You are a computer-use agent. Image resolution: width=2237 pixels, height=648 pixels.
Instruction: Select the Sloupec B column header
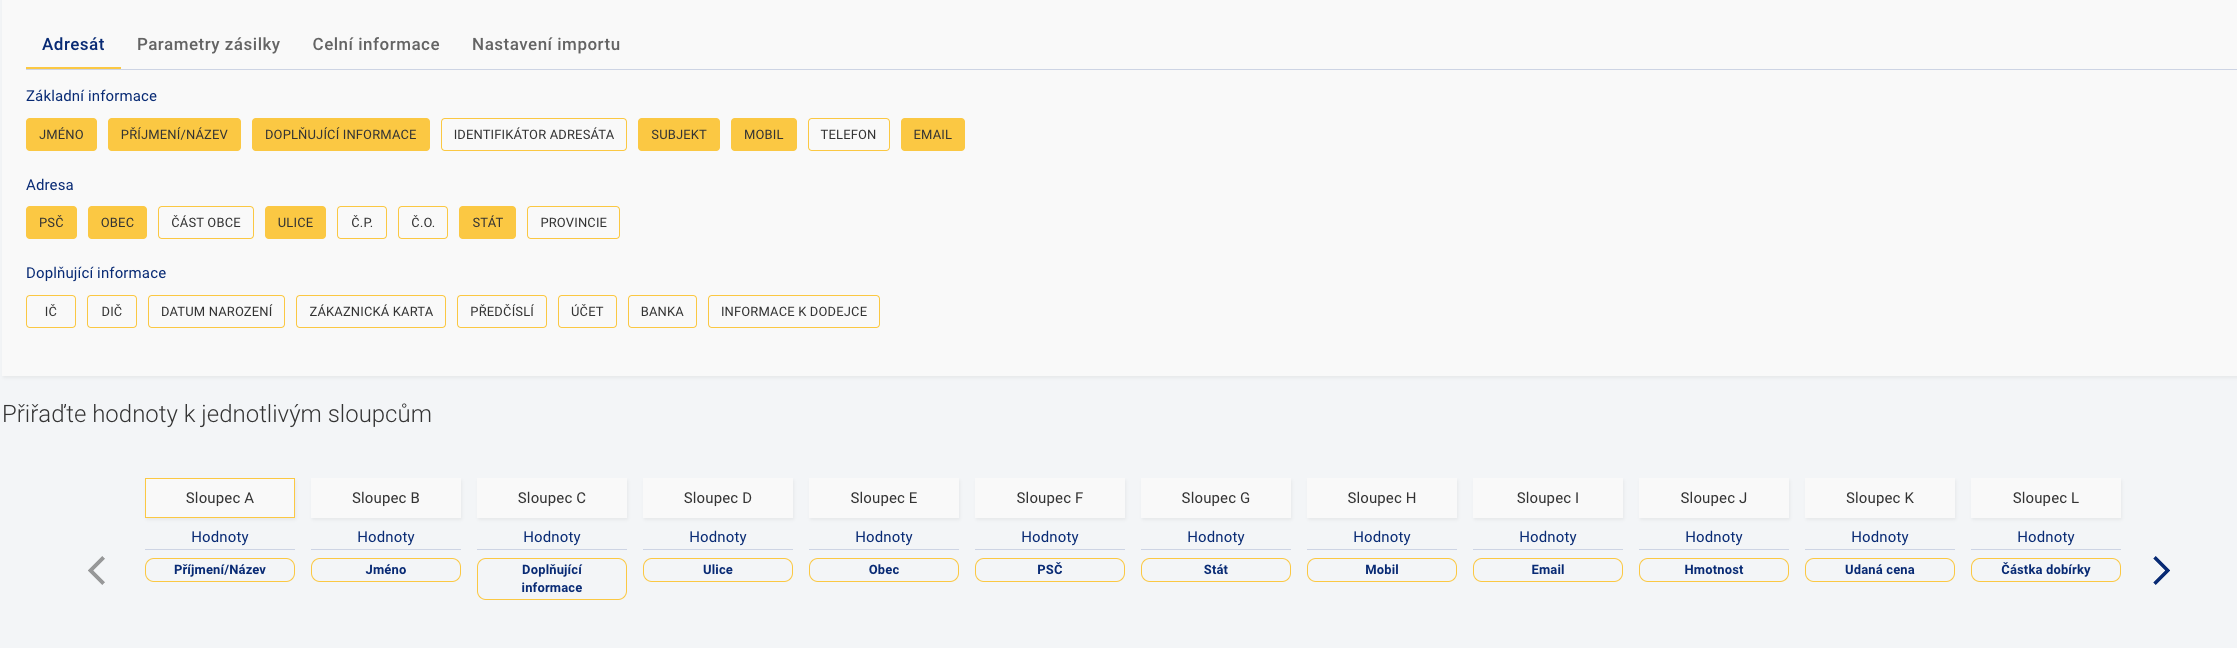pos(386,498)
